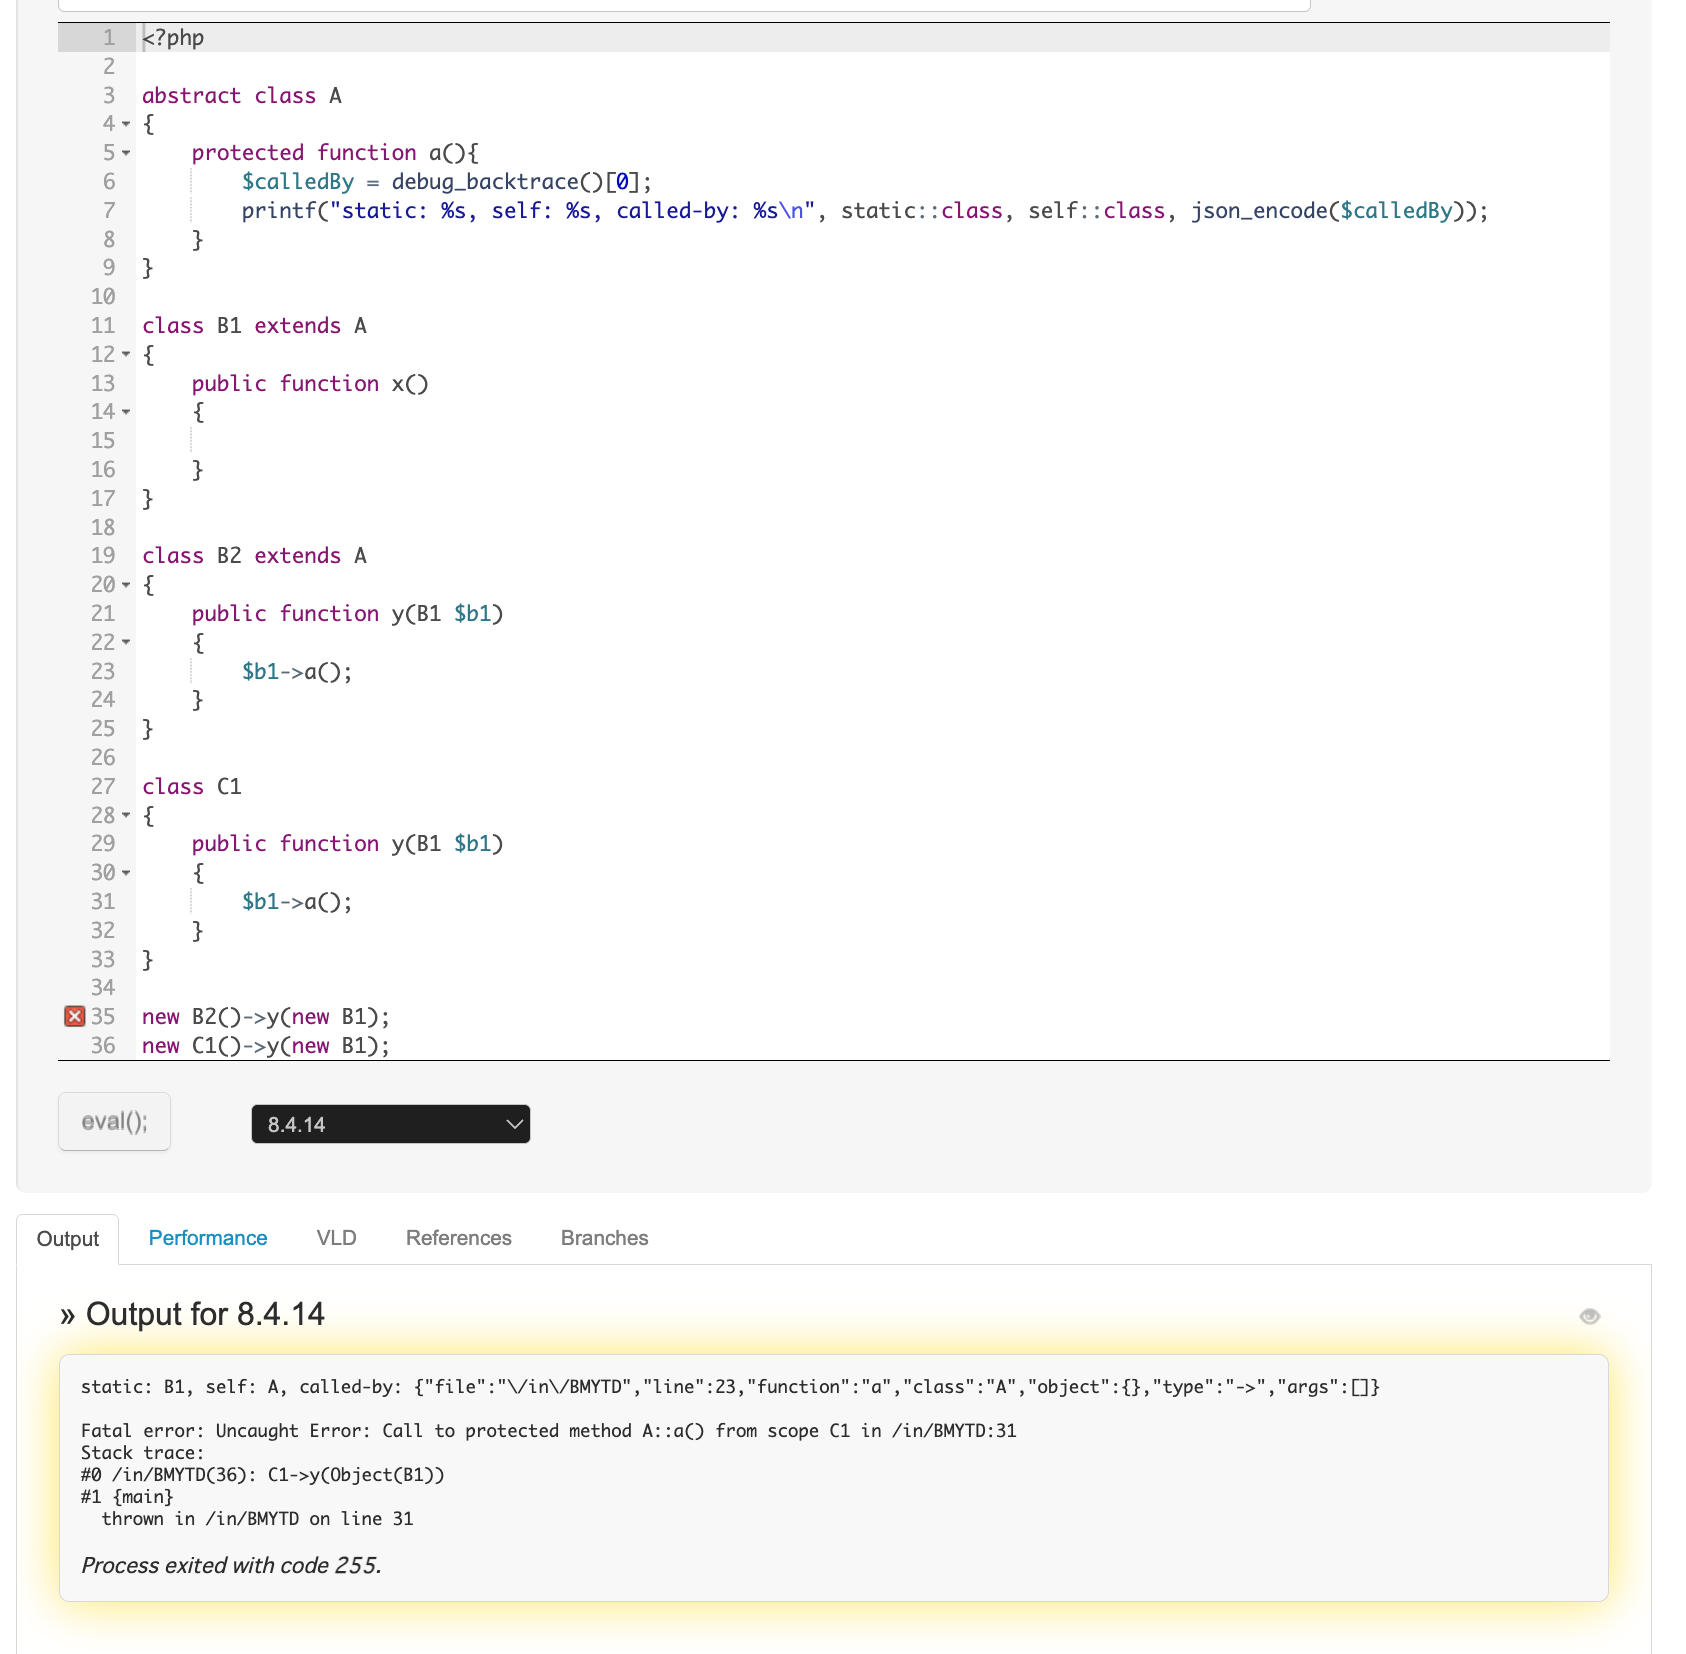Screen dimensions: 1686x1654
Task: Select the References tab
Action: coord(458,1238)
